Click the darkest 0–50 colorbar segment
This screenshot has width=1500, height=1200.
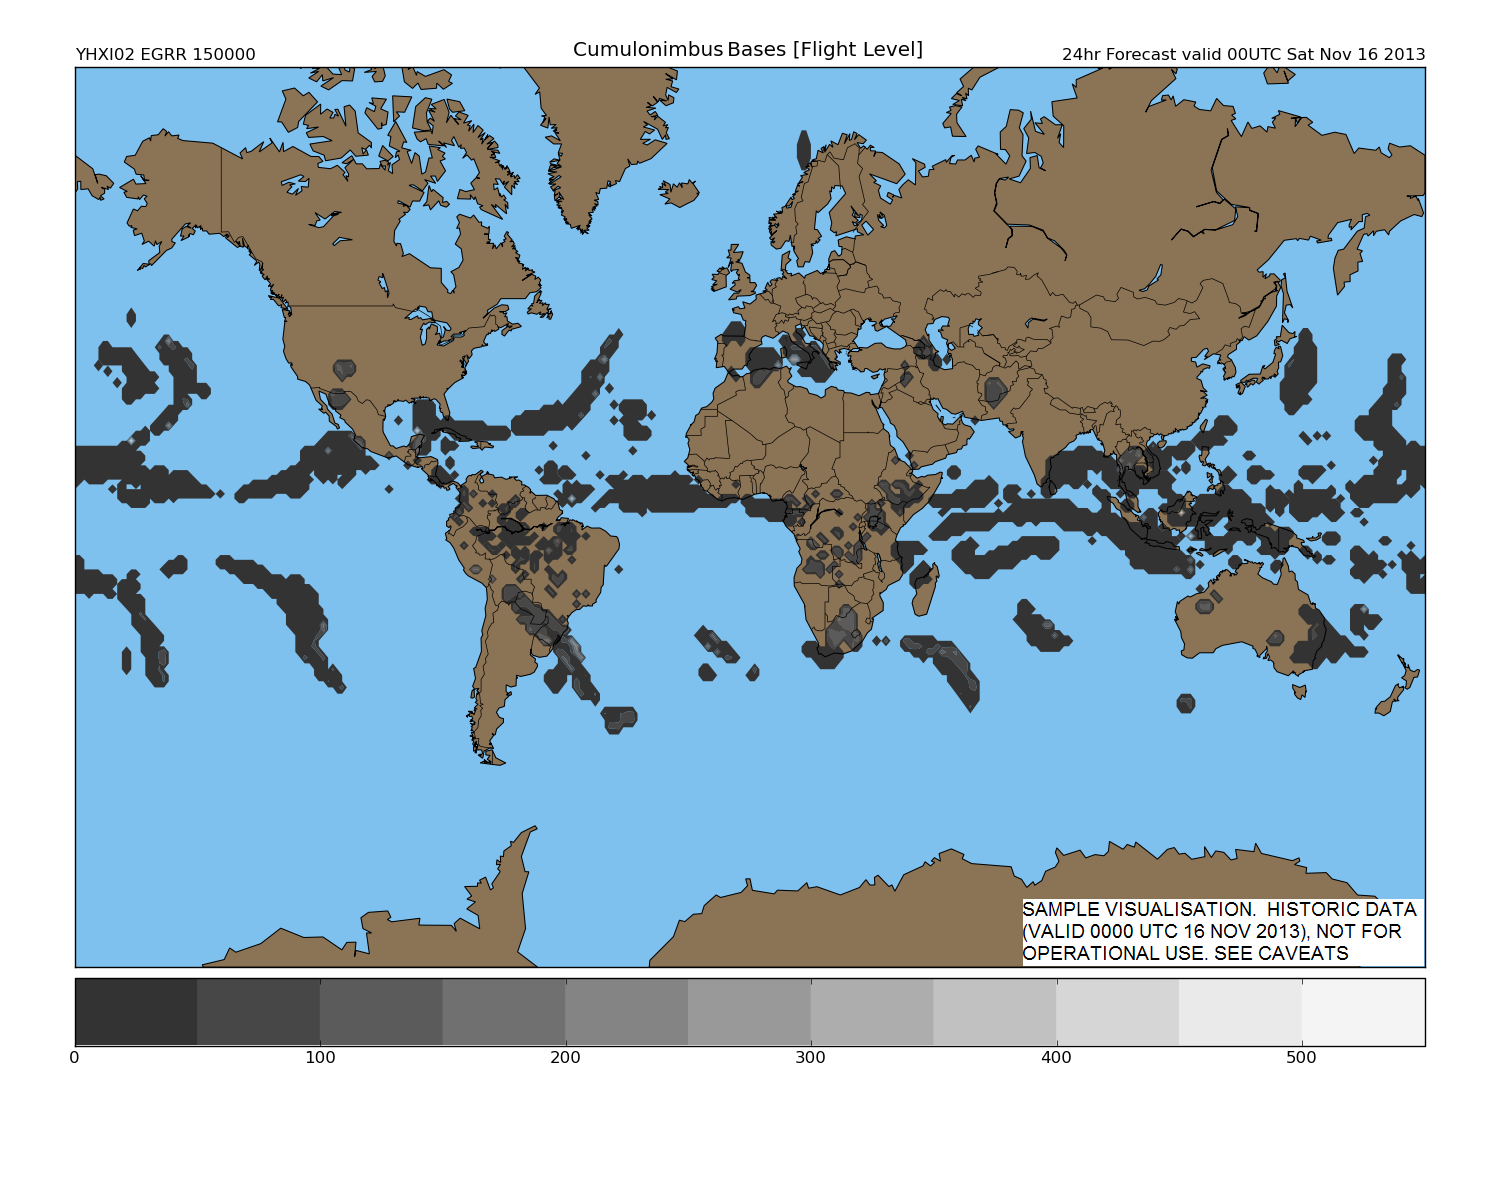[136, 1012]
